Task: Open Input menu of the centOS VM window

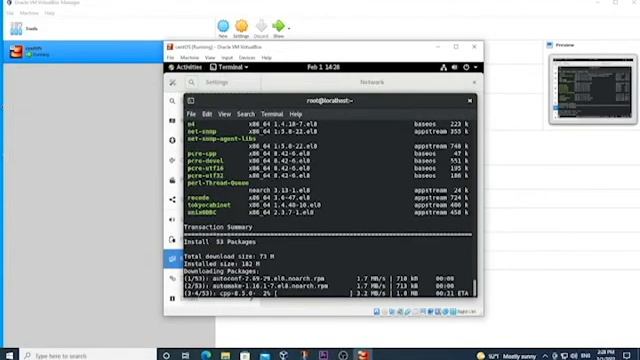Action: 227,58
